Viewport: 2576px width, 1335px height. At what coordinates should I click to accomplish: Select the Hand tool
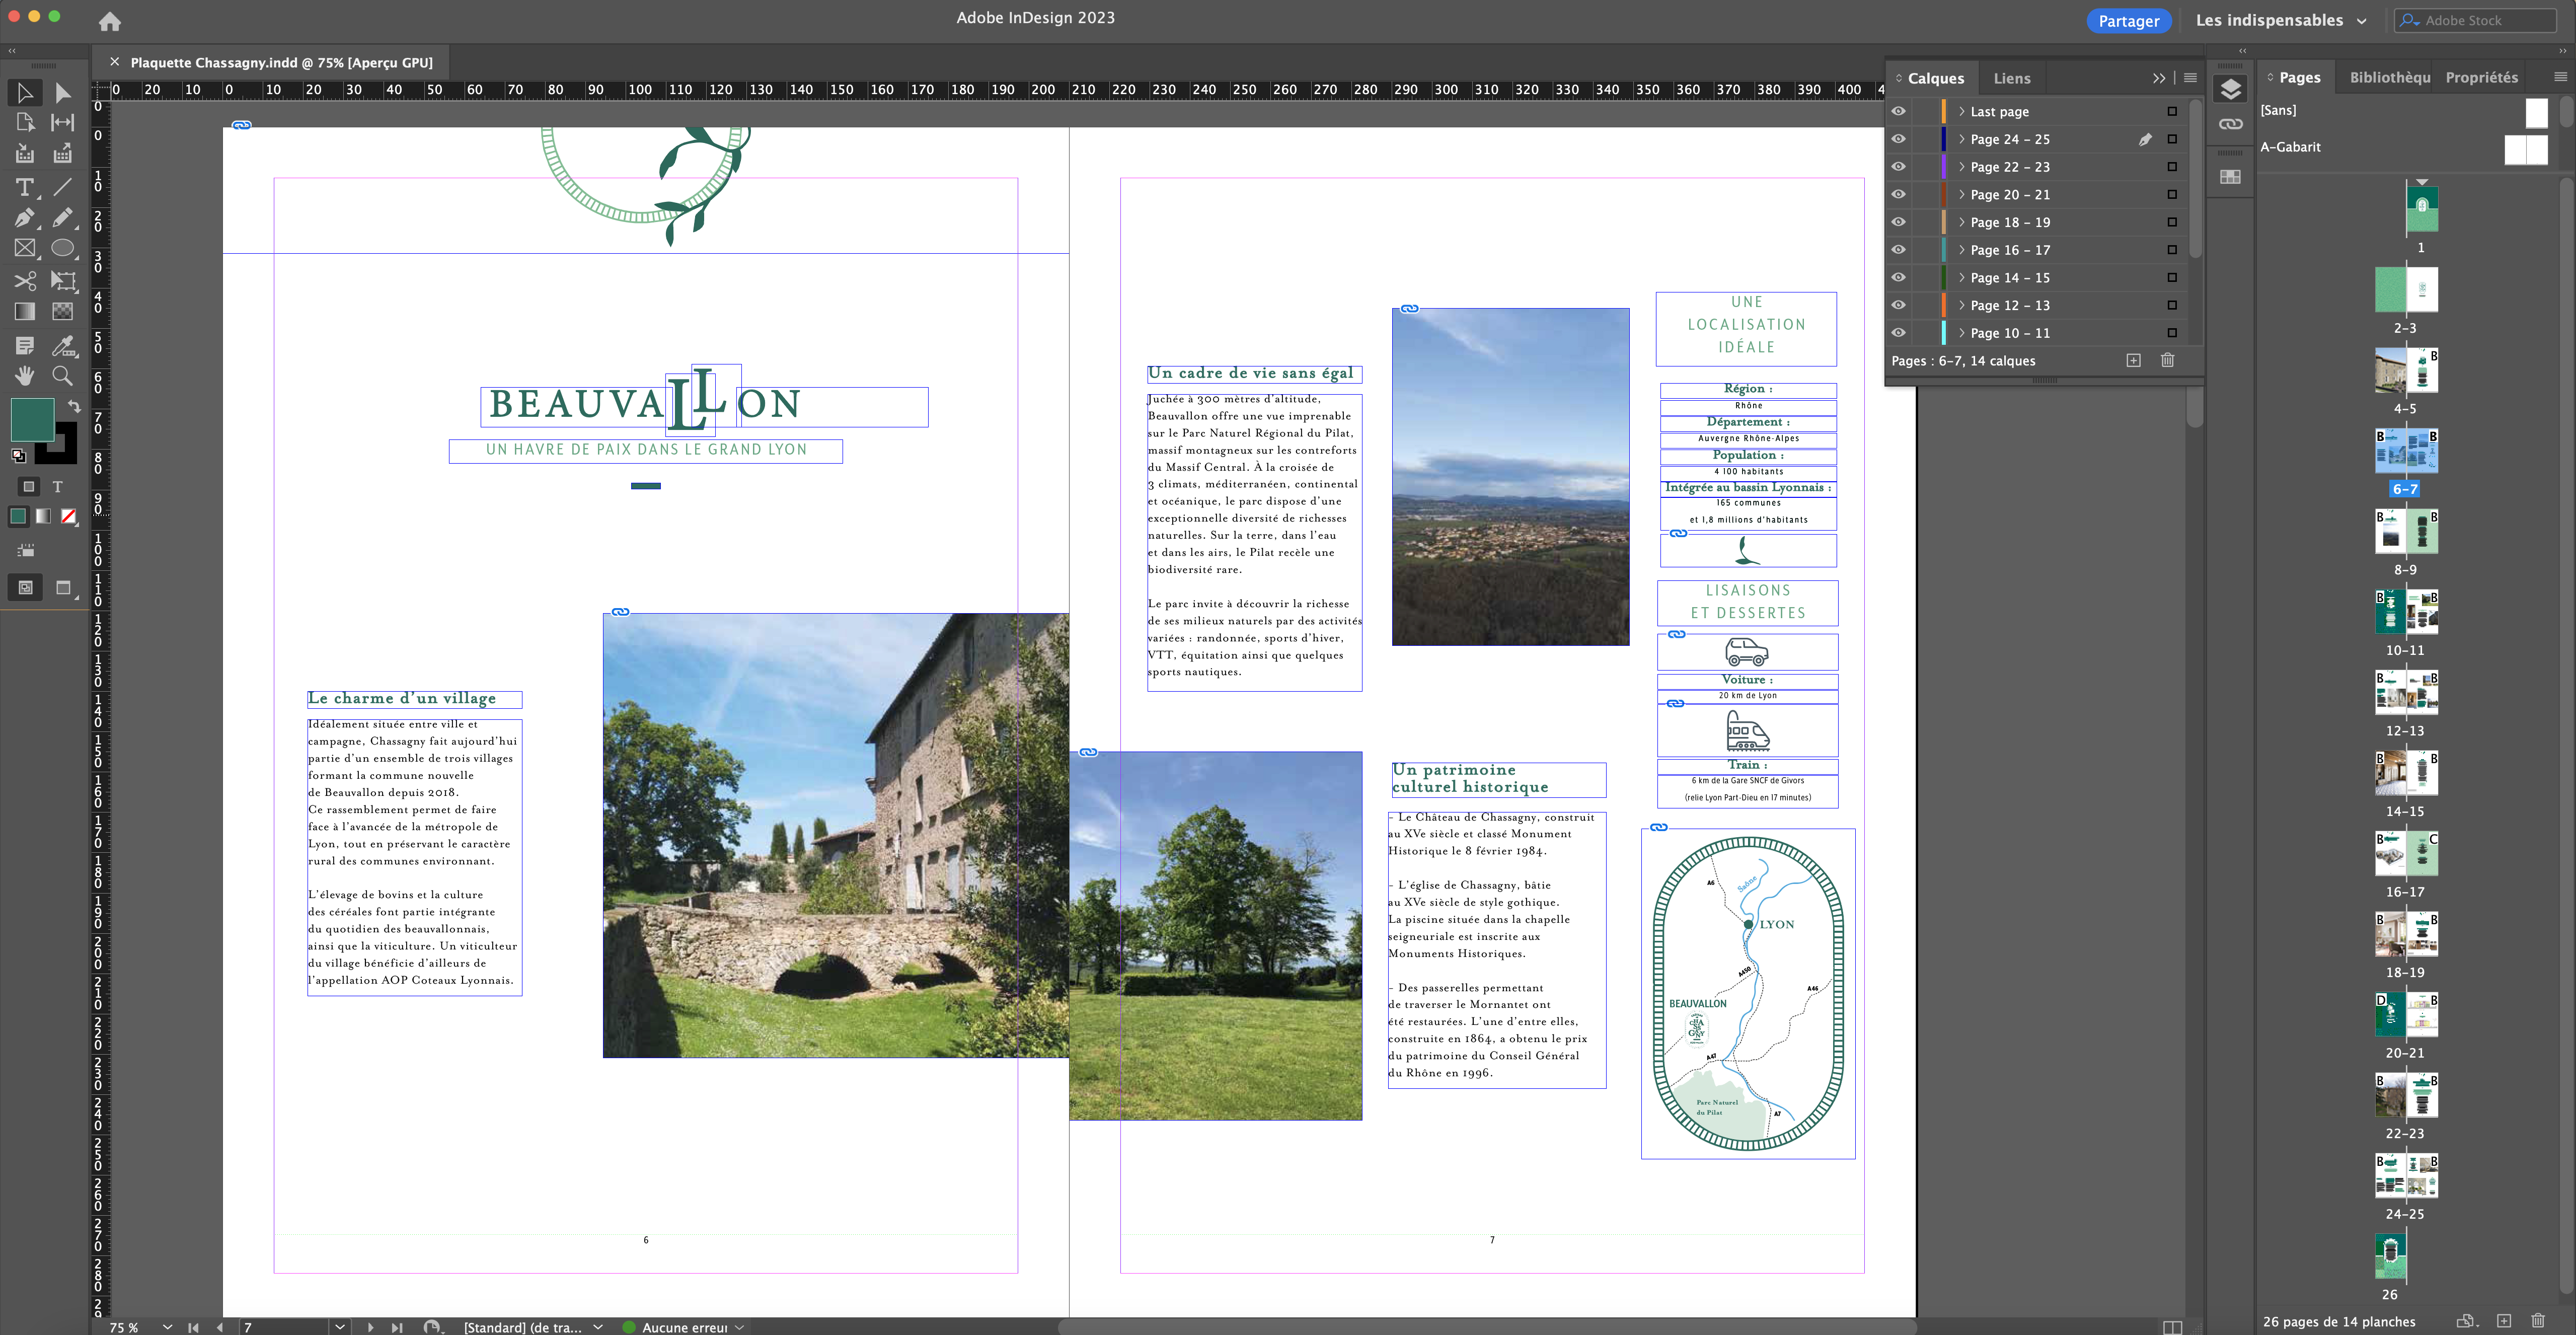pyautogui.click(x=24, y=376)
